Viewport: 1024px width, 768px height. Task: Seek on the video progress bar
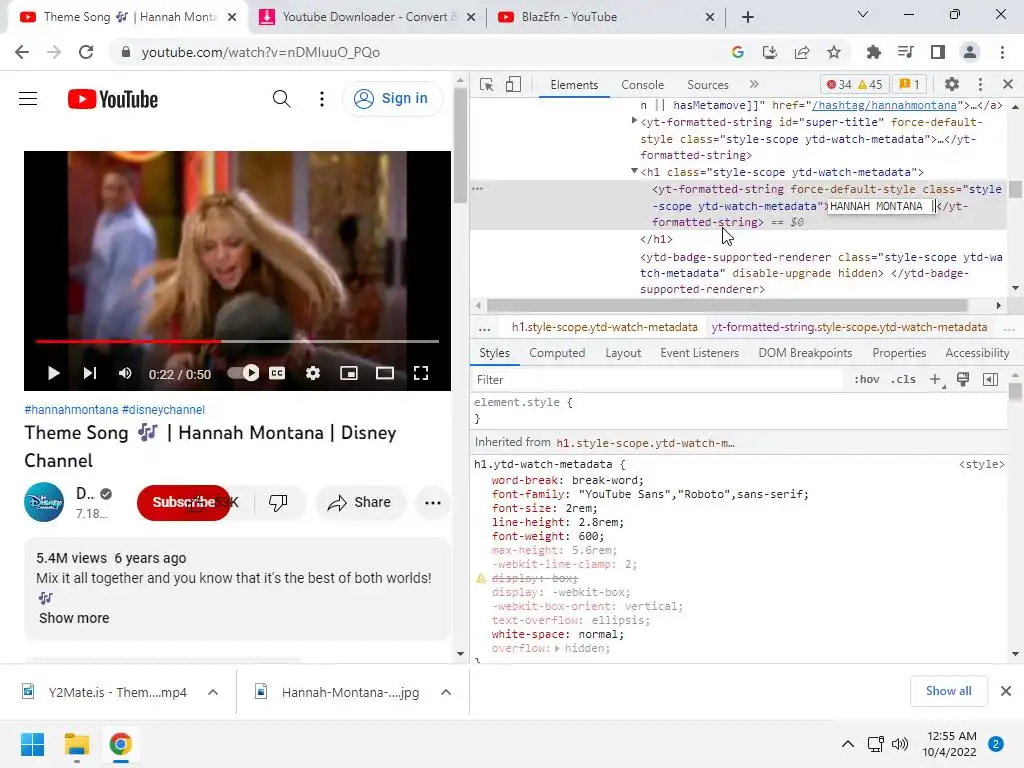coord(237,341)
